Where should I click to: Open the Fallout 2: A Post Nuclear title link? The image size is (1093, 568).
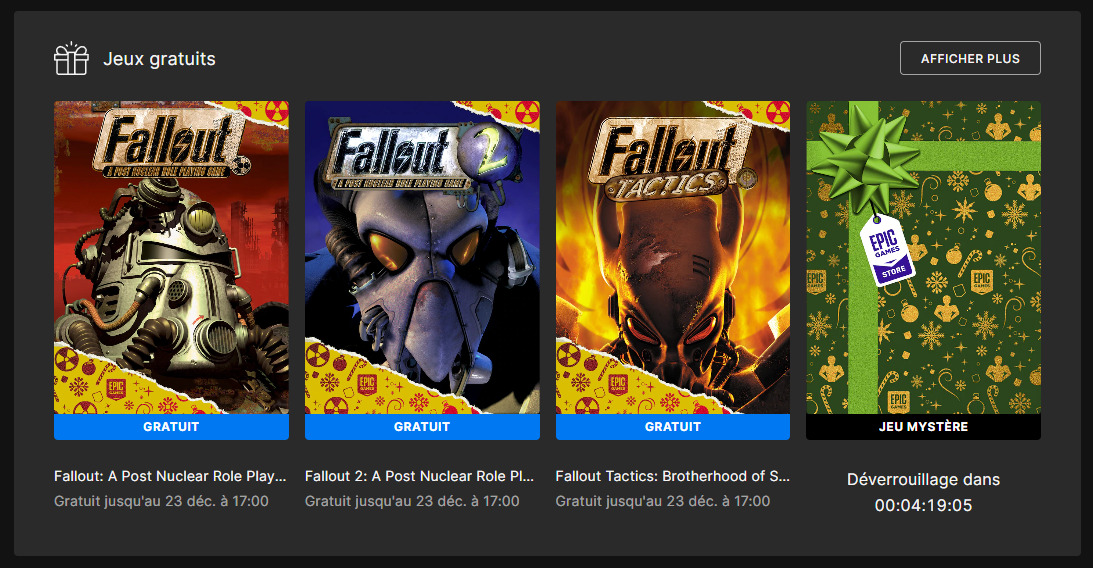(x=420, y=476)
